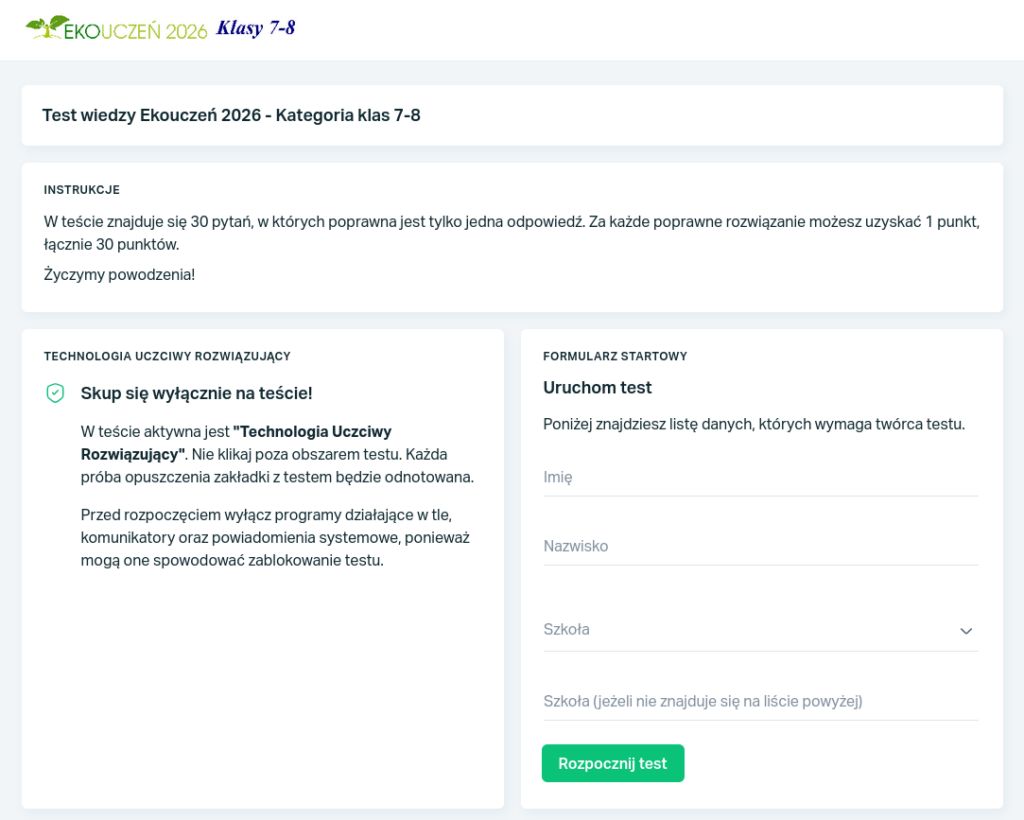Screen dimensions: 1024x820
Task: Click the green shield checkmark icon
Action: pos(56,394)
